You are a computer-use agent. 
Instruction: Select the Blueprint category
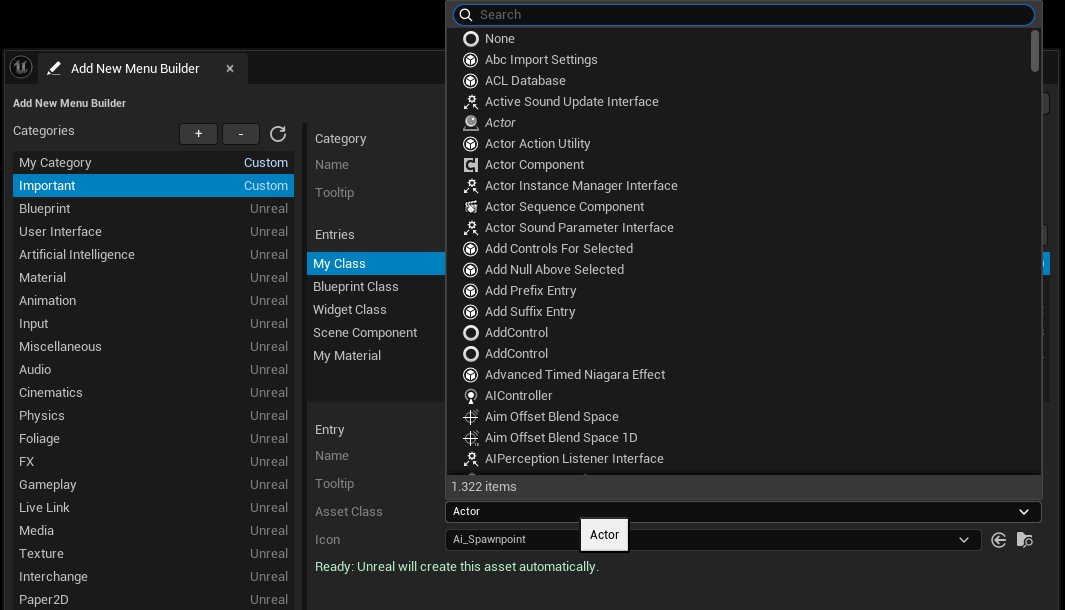click(154, 209)
